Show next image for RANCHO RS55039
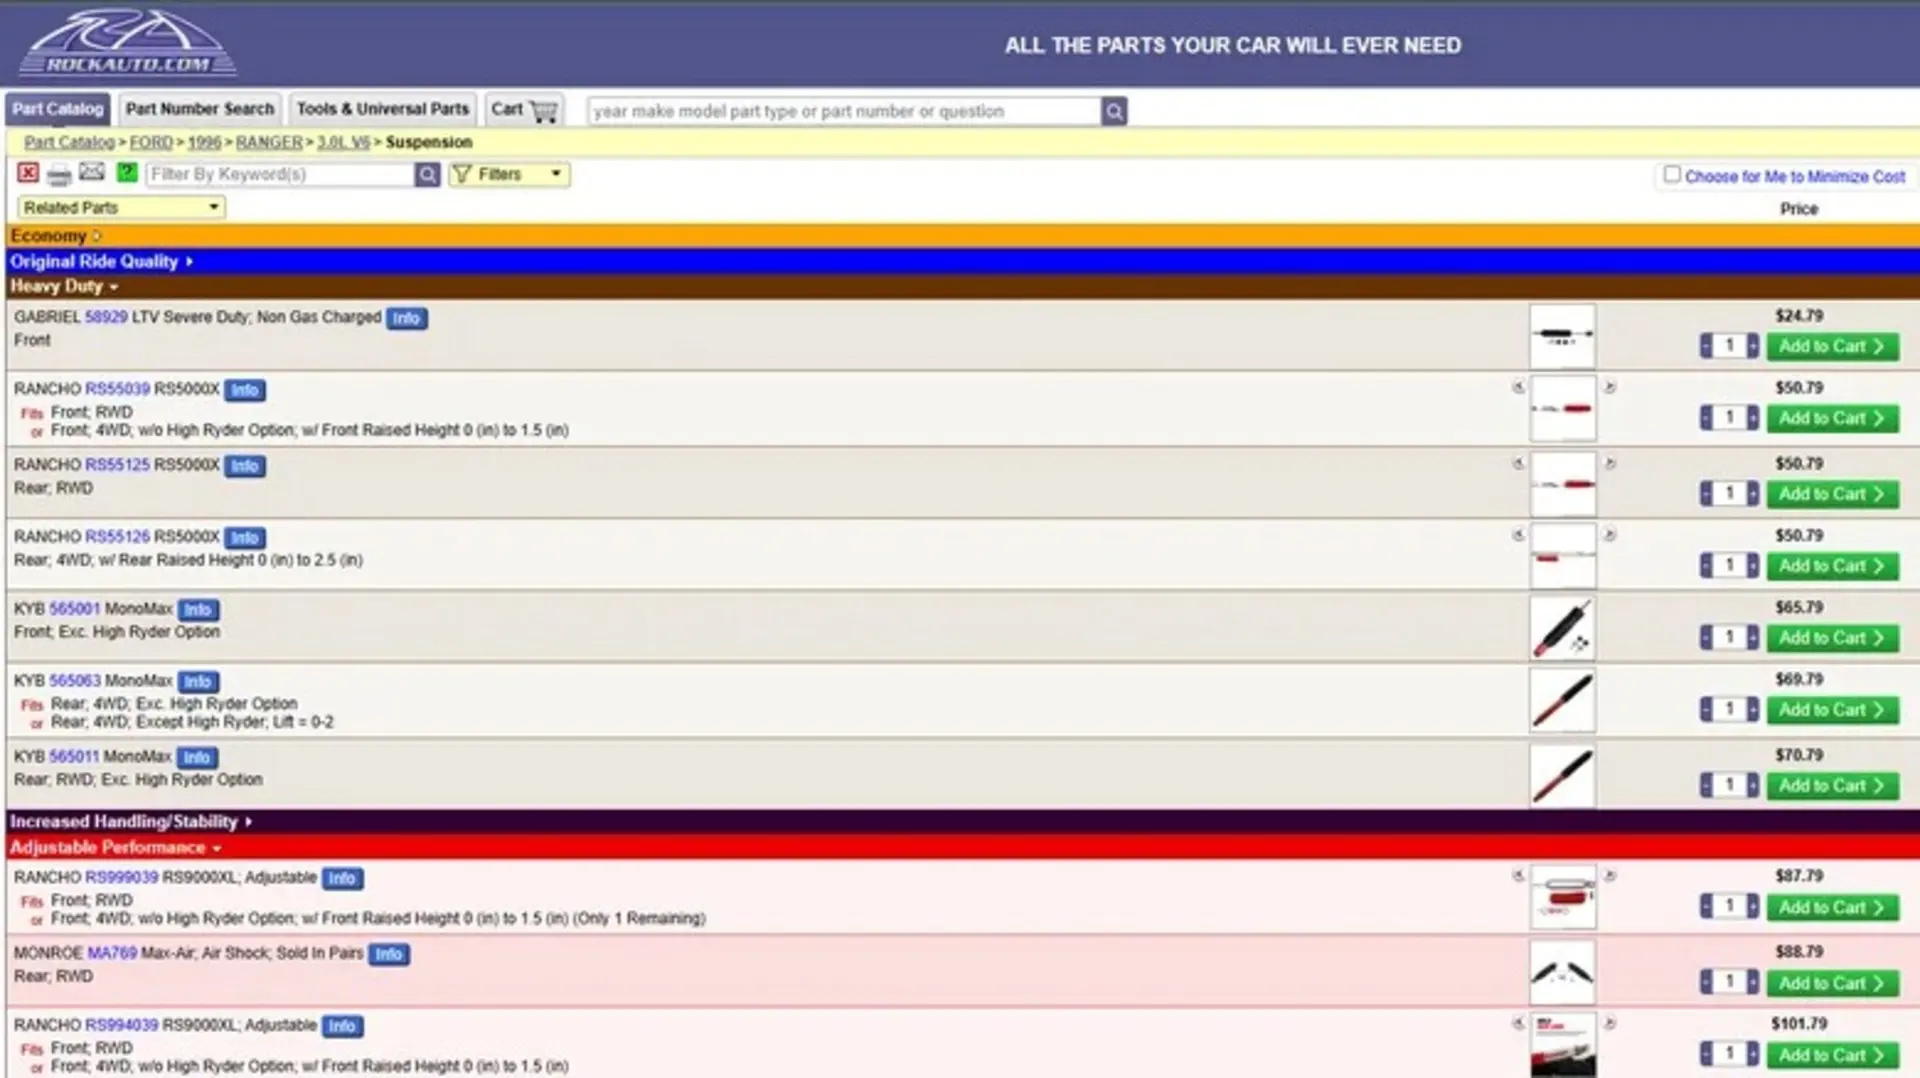The width and height of the screenshot is (1920, 1078). click(1610, 387)
